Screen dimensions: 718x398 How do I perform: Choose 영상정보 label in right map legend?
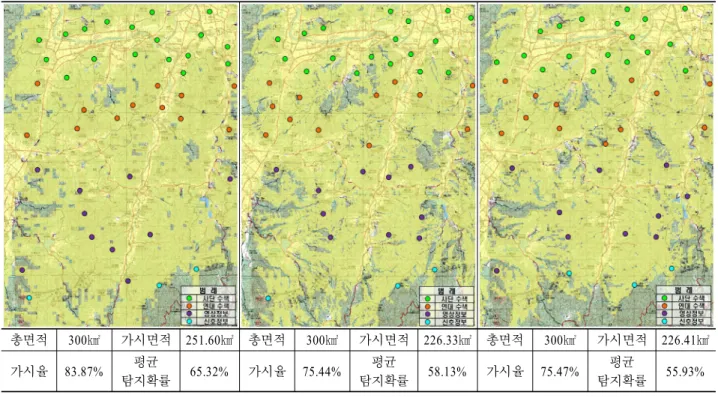pos(691,313)
